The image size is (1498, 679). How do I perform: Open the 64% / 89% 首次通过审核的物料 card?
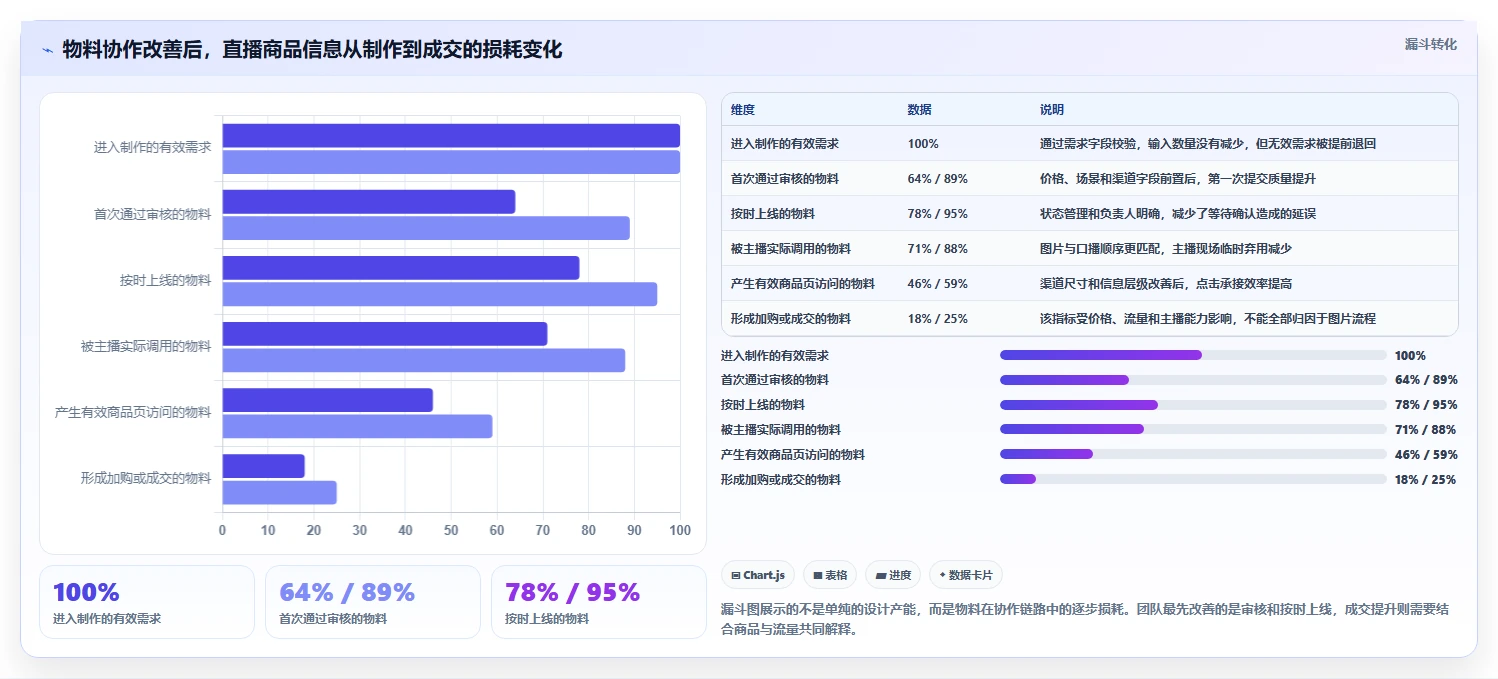[373, 602]
